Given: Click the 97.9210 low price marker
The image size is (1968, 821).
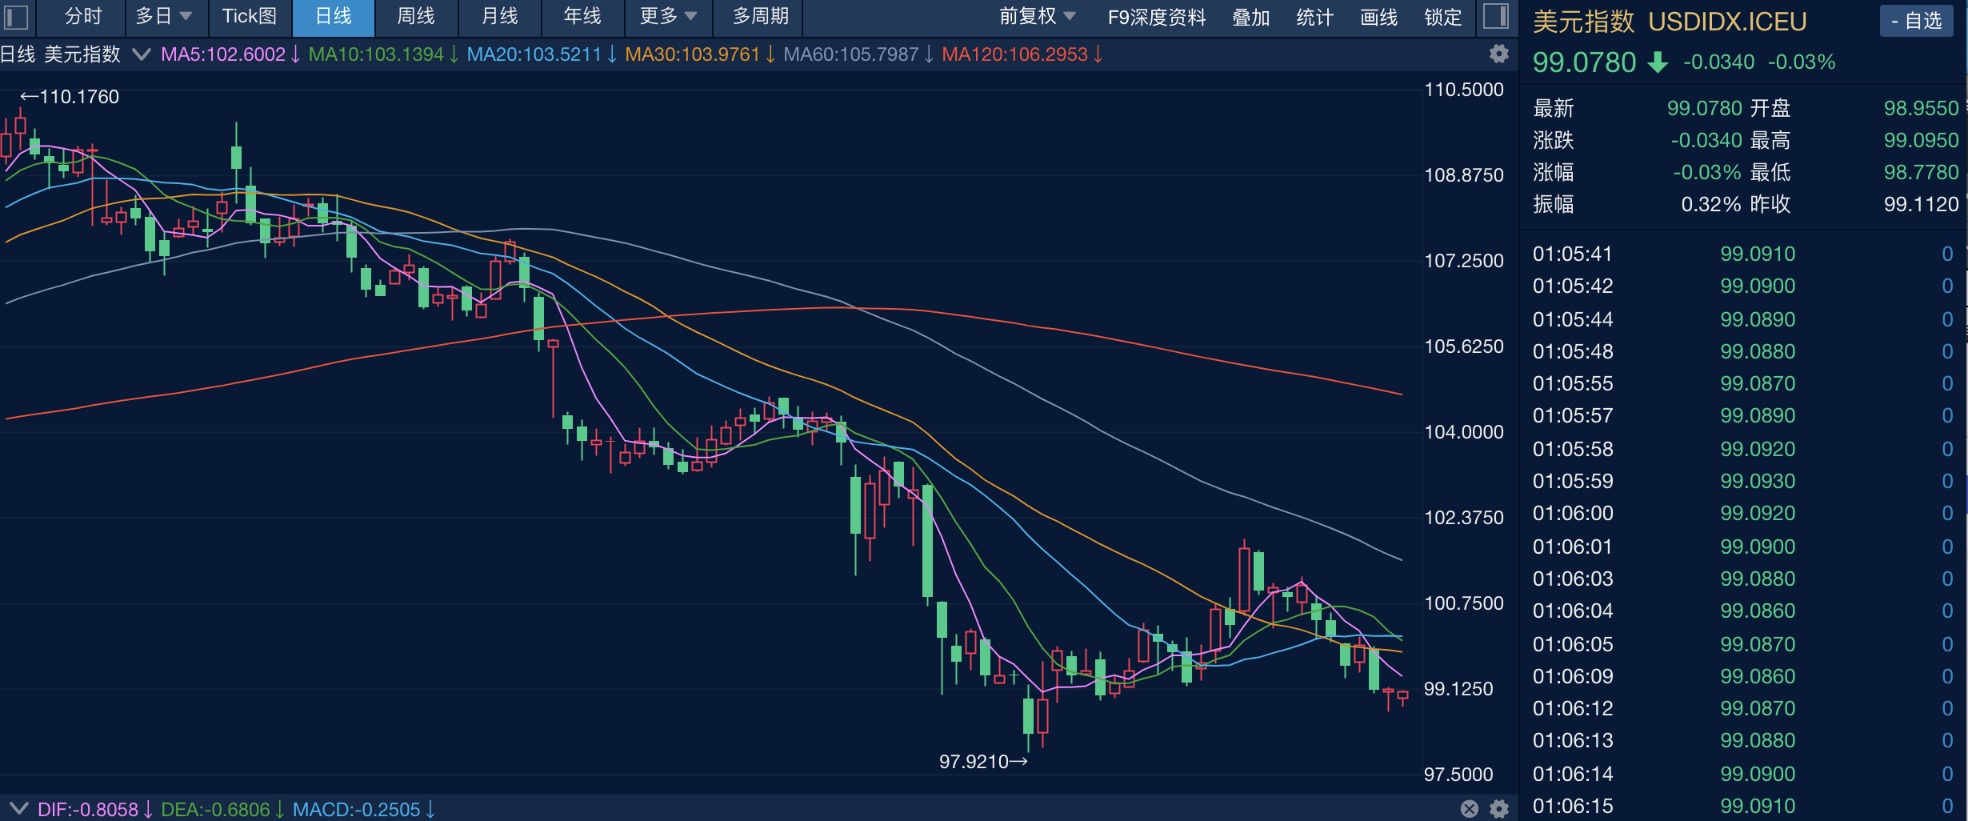Looking at the screenshot, I should pyautogui.click(x=983, y=762).
